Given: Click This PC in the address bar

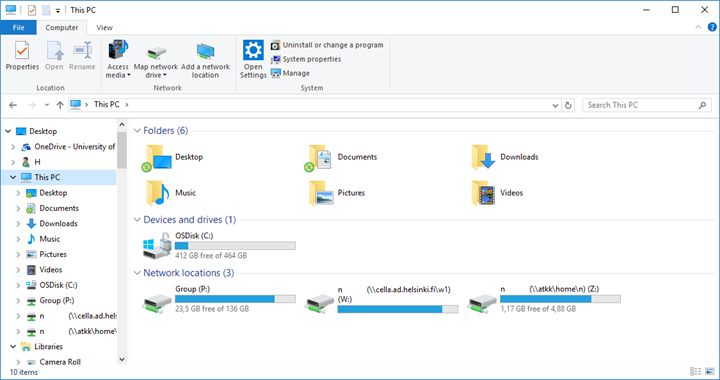Looking at the screenshot, I should [x=107, y=105].
